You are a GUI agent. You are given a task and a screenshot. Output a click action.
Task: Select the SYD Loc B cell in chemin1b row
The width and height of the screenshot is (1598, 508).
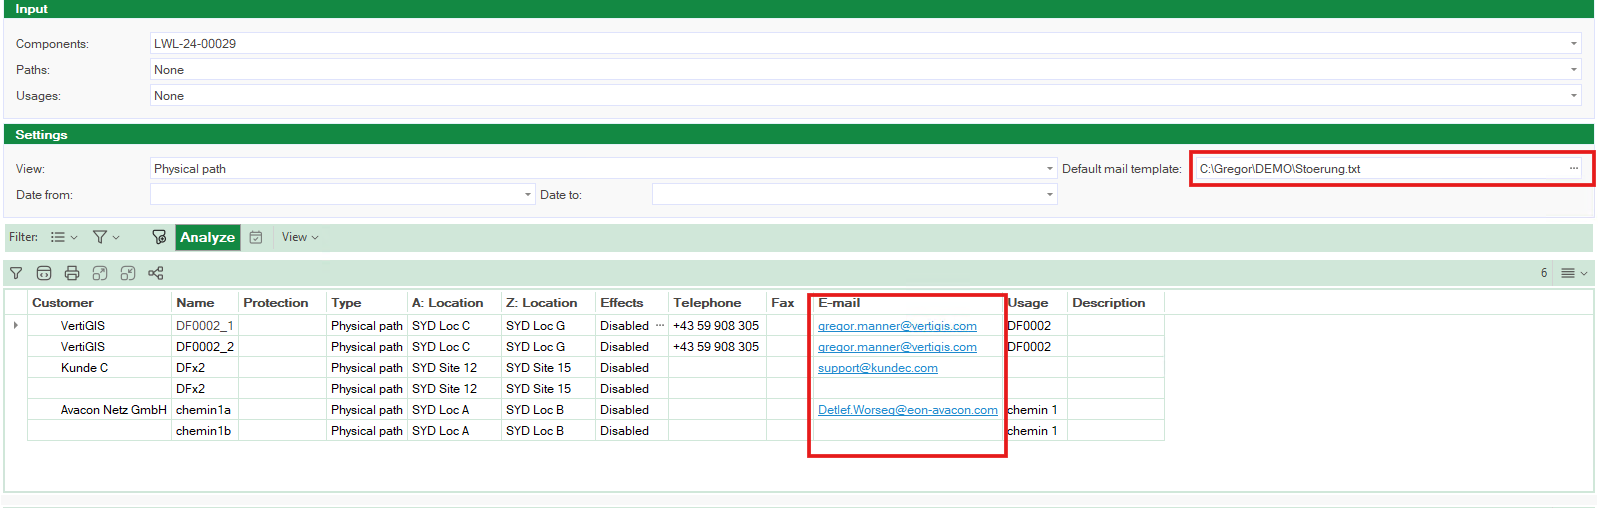pyautogui.click(x=548, y=431)
